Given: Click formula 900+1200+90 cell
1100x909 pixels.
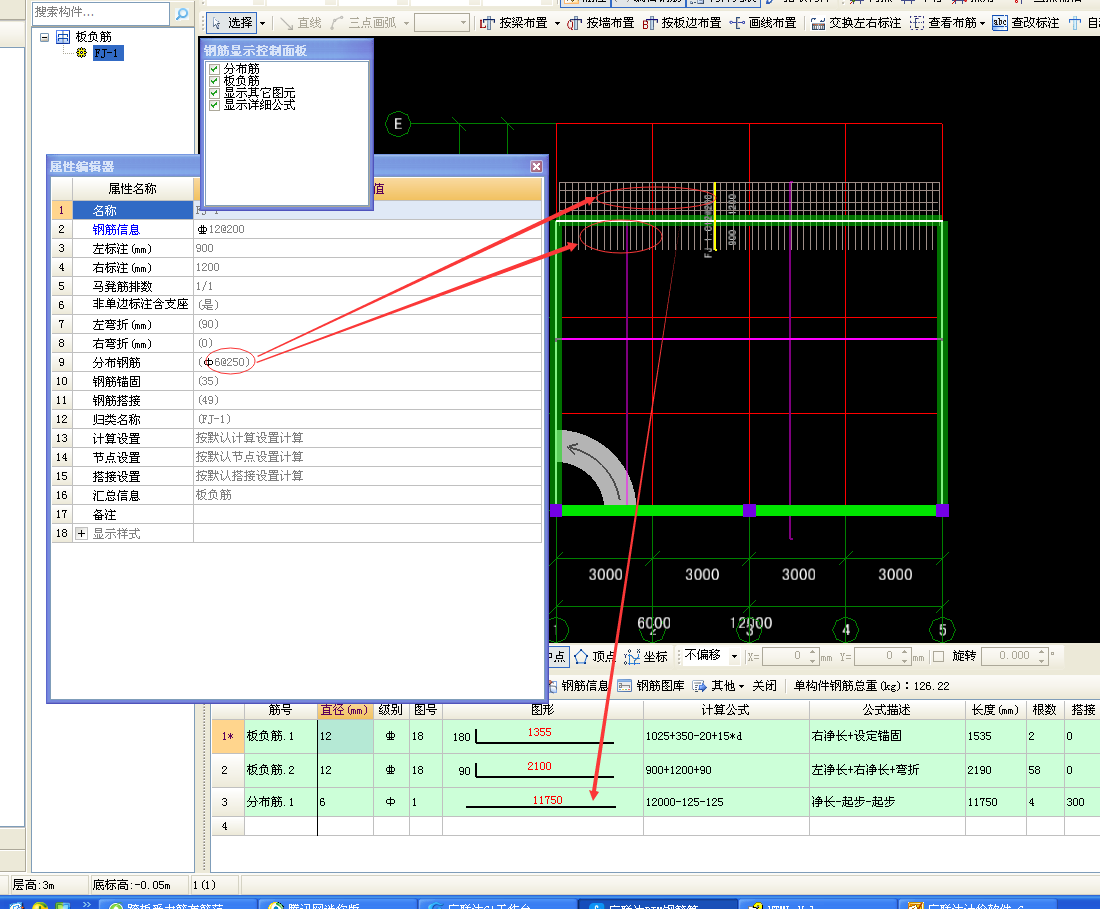Looking at the screenshot, I should 725,770.
